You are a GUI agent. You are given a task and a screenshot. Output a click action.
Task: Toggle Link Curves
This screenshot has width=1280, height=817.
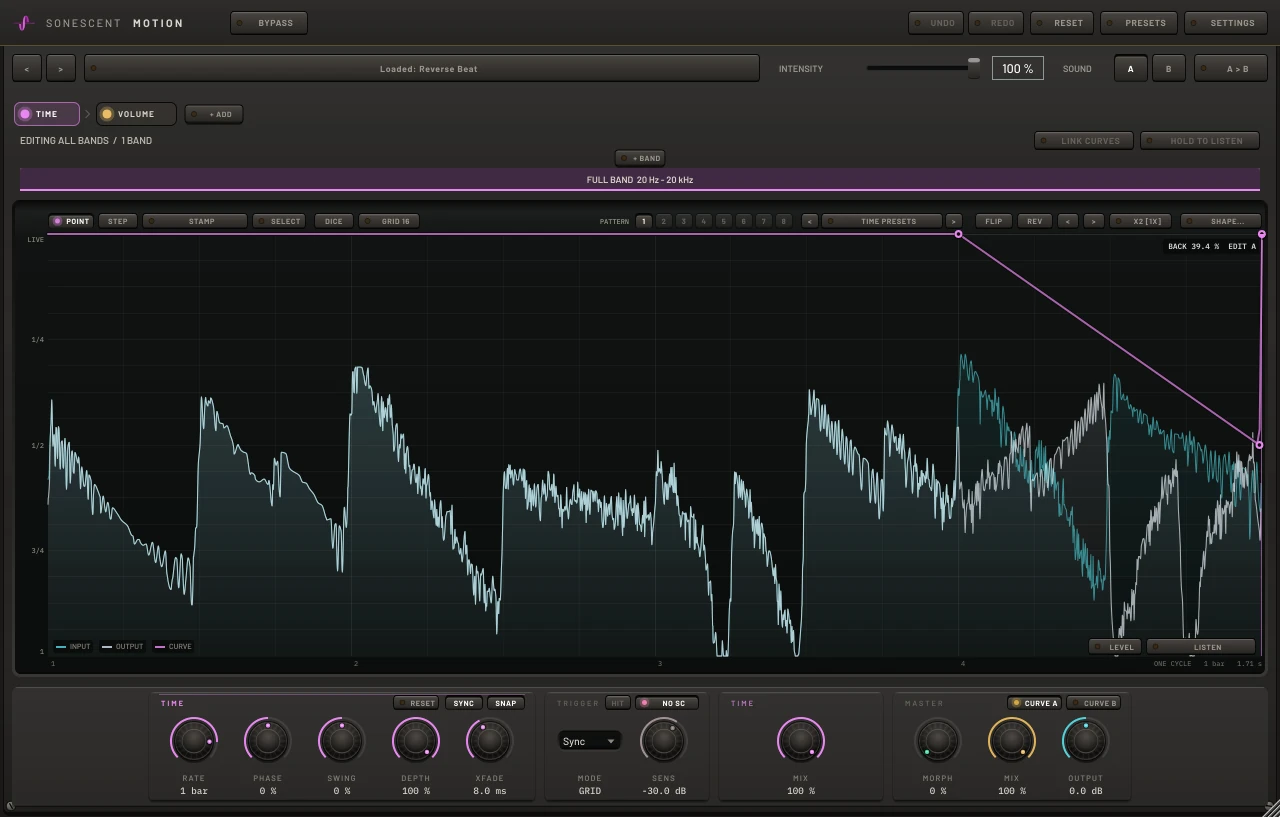pyautogui.click(x=1084, y=141)
